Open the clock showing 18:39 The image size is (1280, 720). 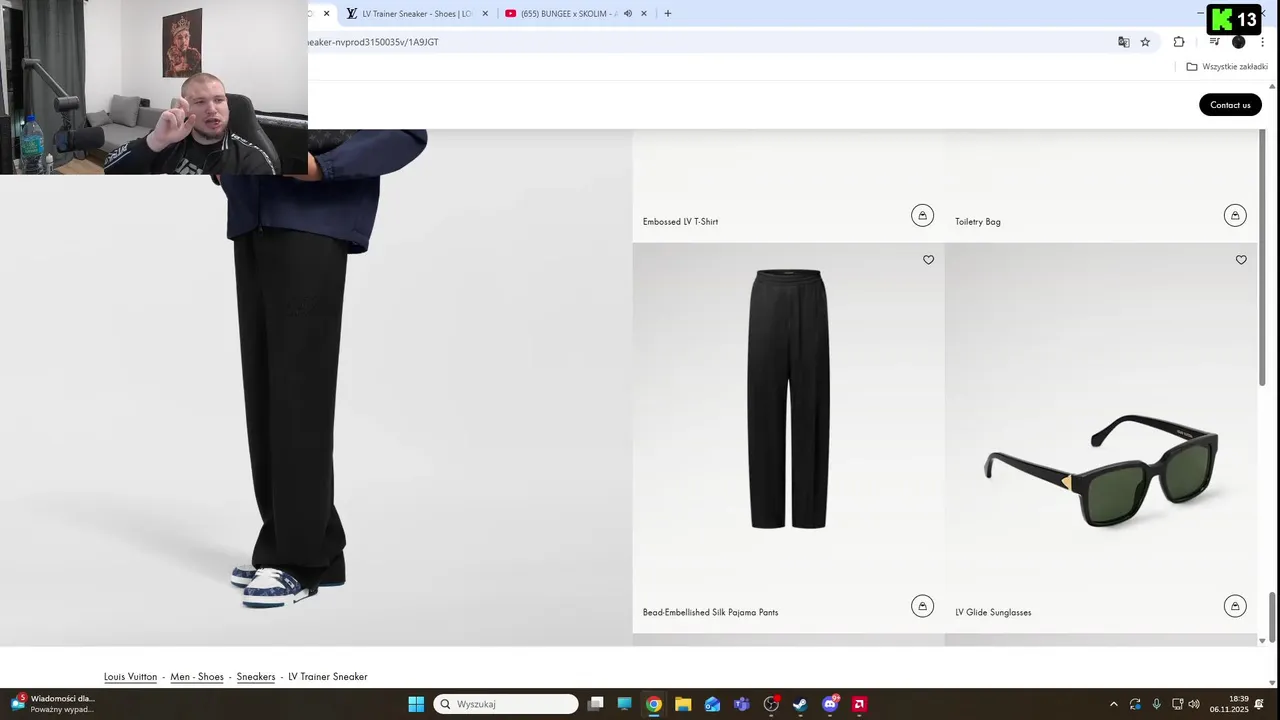click(x=1229, y=704)
